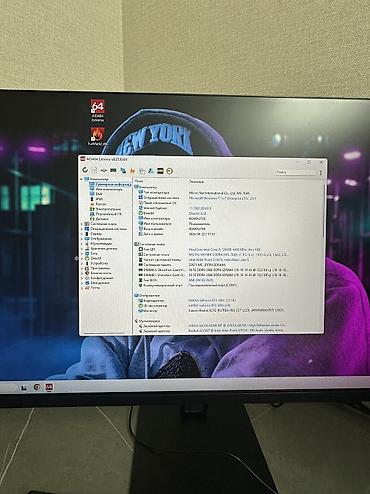Click the grayed Report page toolbar icon
Image resolution: width=370 pixels, height=494 pixels.
pyautogui.click(x=95, y=170)
